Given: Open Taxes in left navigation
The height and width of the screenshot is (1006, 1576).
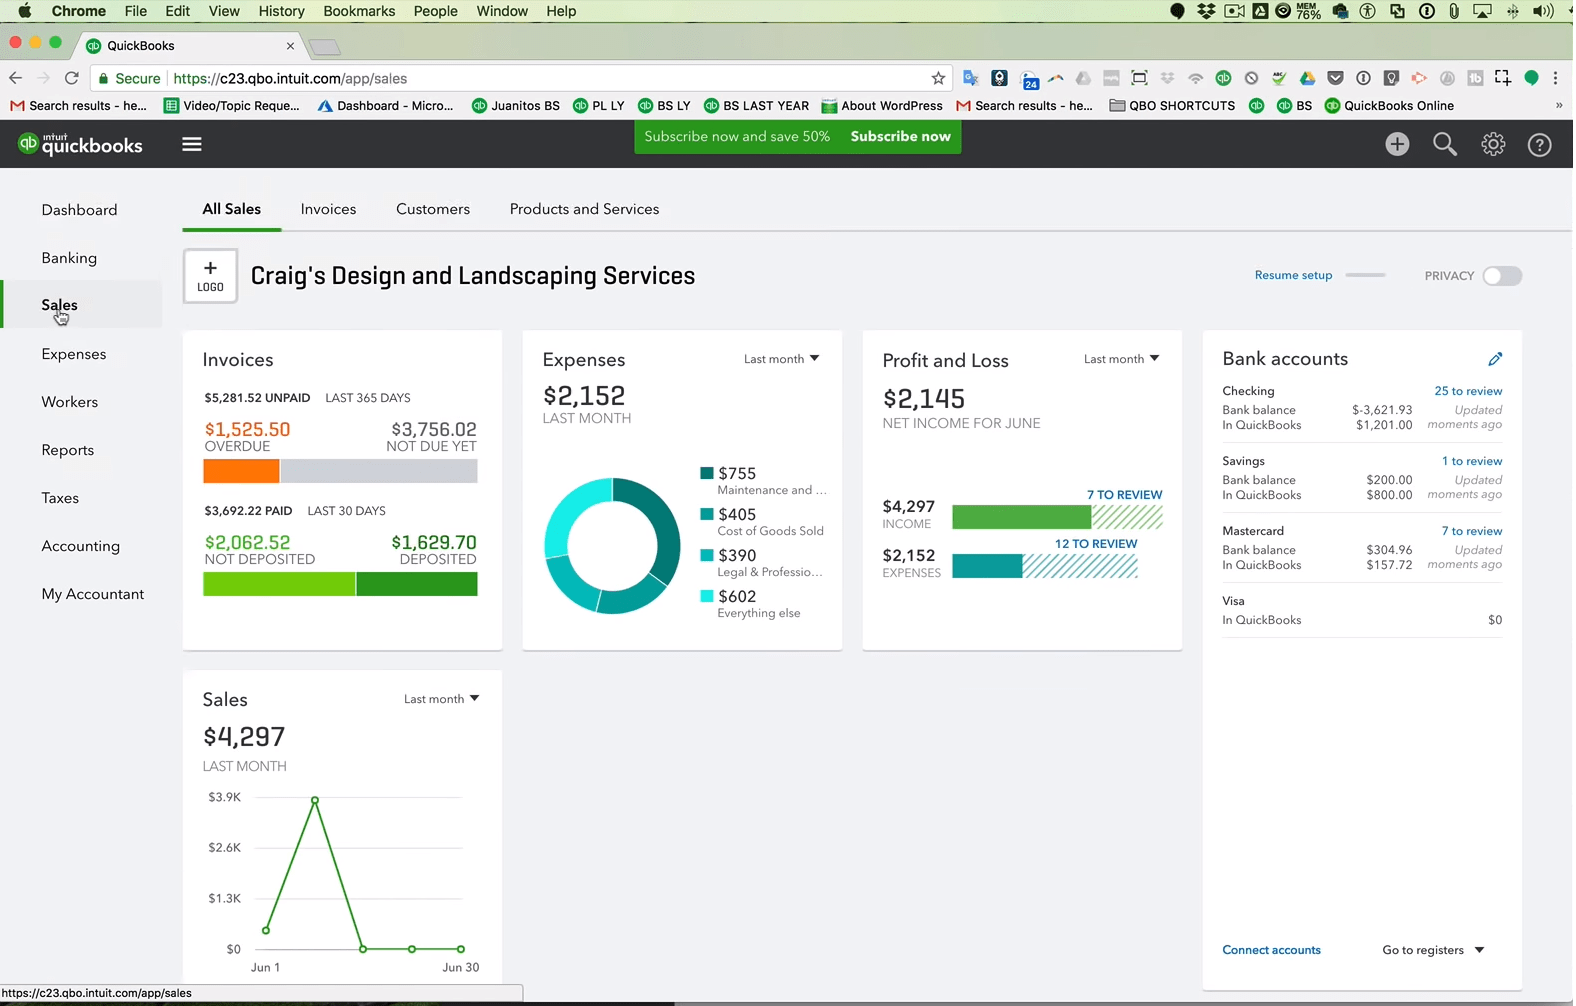Looking at the screenshot, I should (60, 498).
